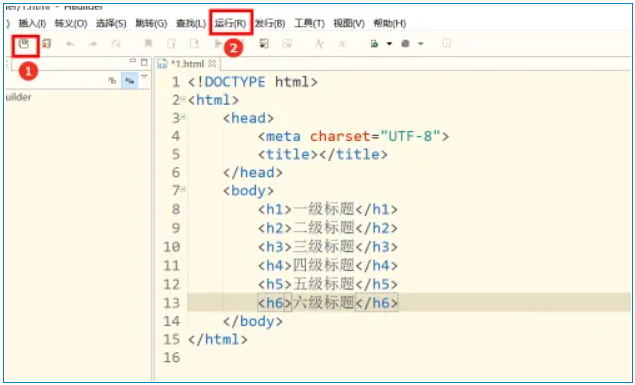Maximize the left project panel
The height and width of the screenshot is (385, 635).
pos(144,62)
